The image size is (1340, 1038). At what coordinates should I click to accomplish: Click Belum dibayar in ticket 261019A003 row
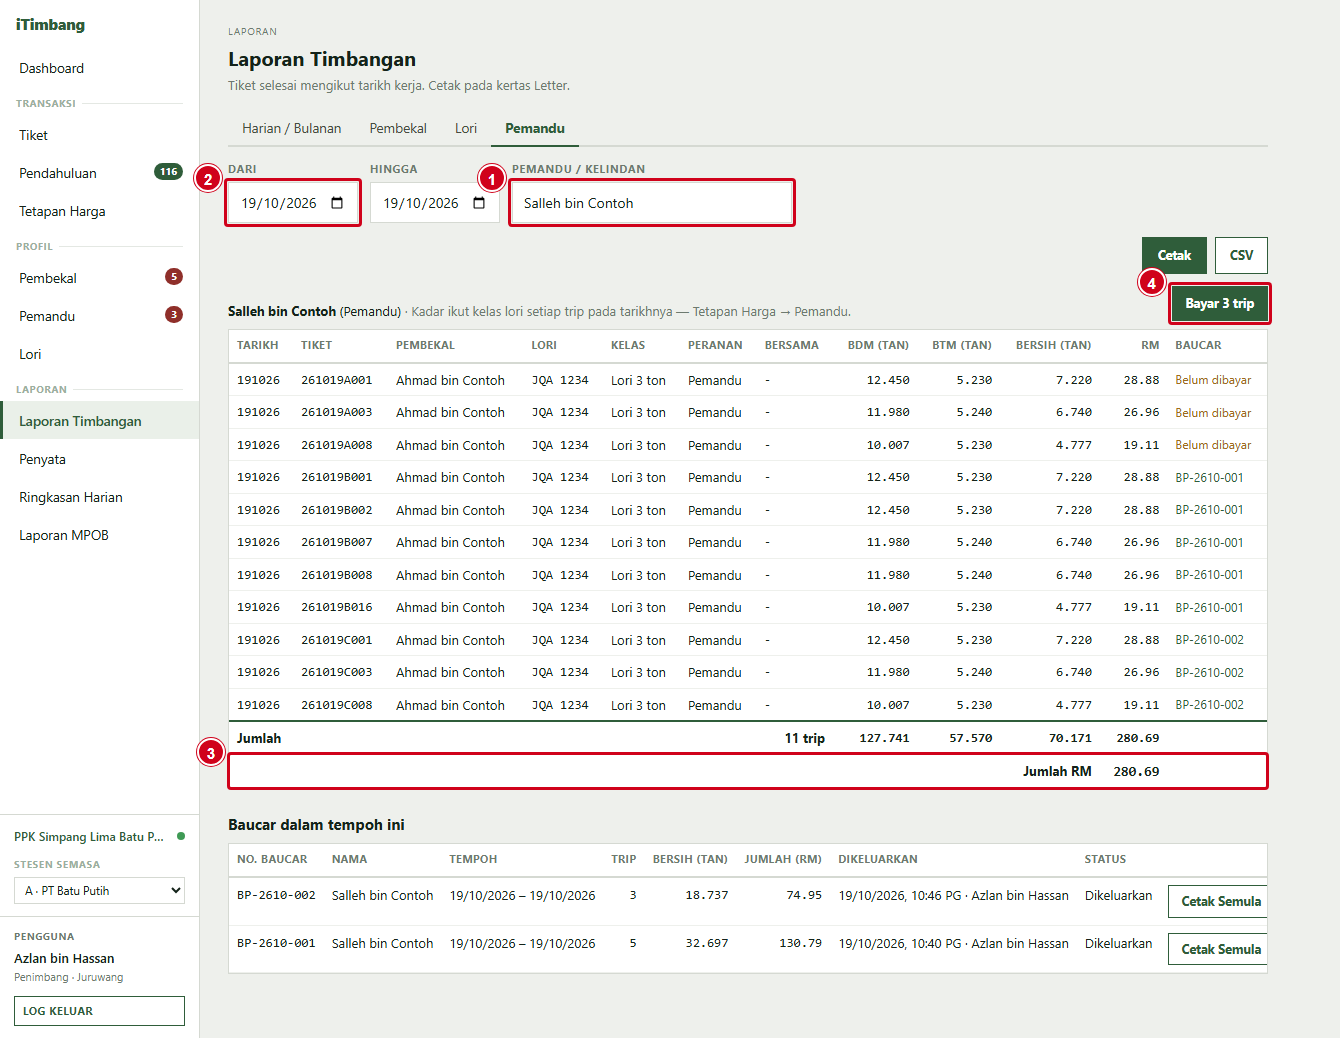1213,412
